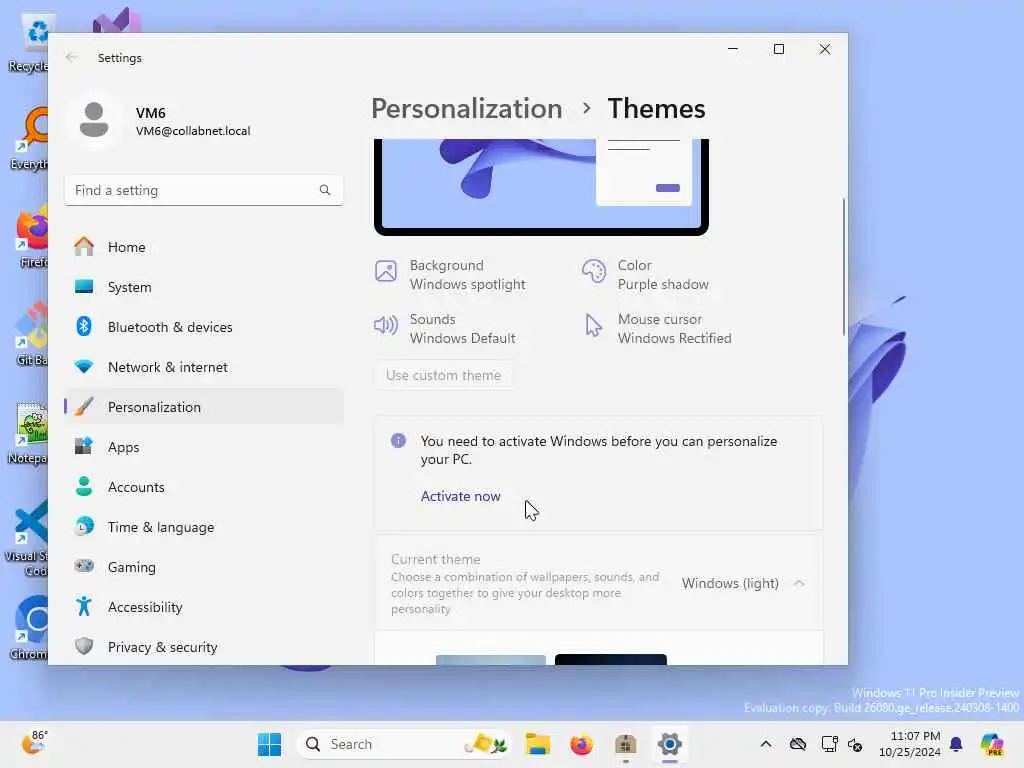The width and height of the screenshot is (1024, 768).
Task: Open System settings page
Action: coord(204,287)
